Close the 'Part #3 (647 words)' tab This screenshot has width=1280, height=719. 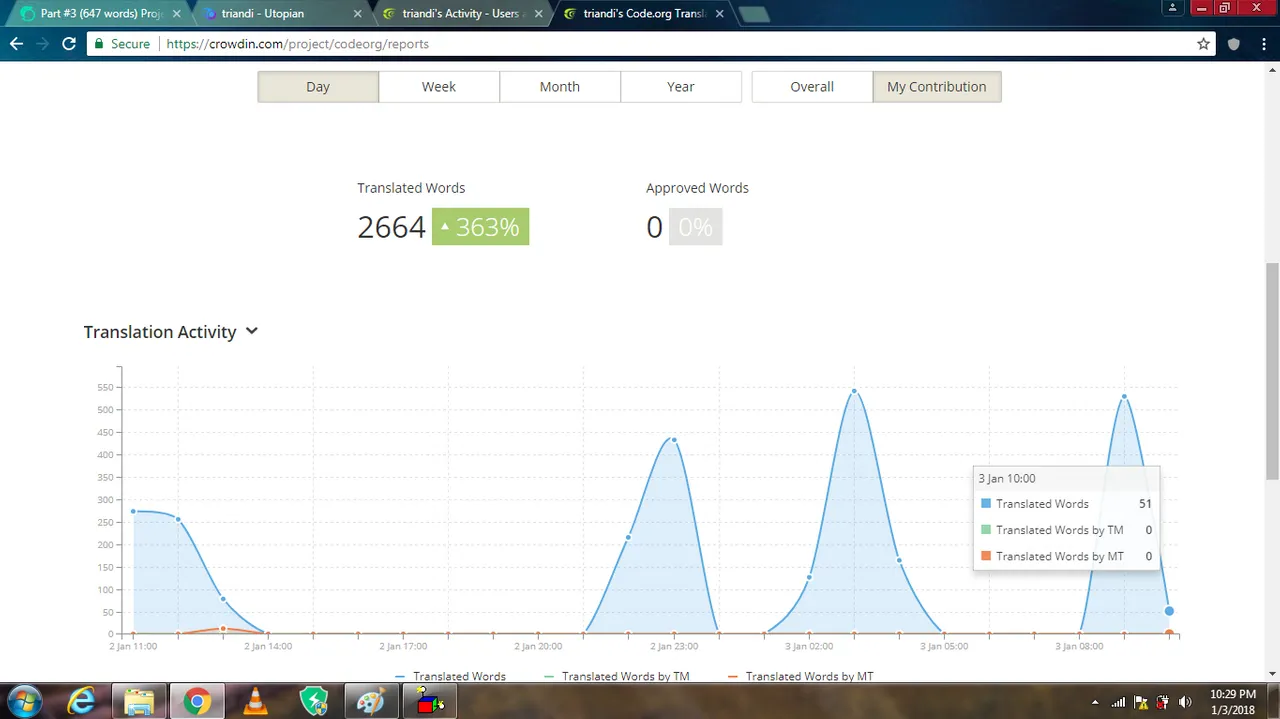click(177, 14)
